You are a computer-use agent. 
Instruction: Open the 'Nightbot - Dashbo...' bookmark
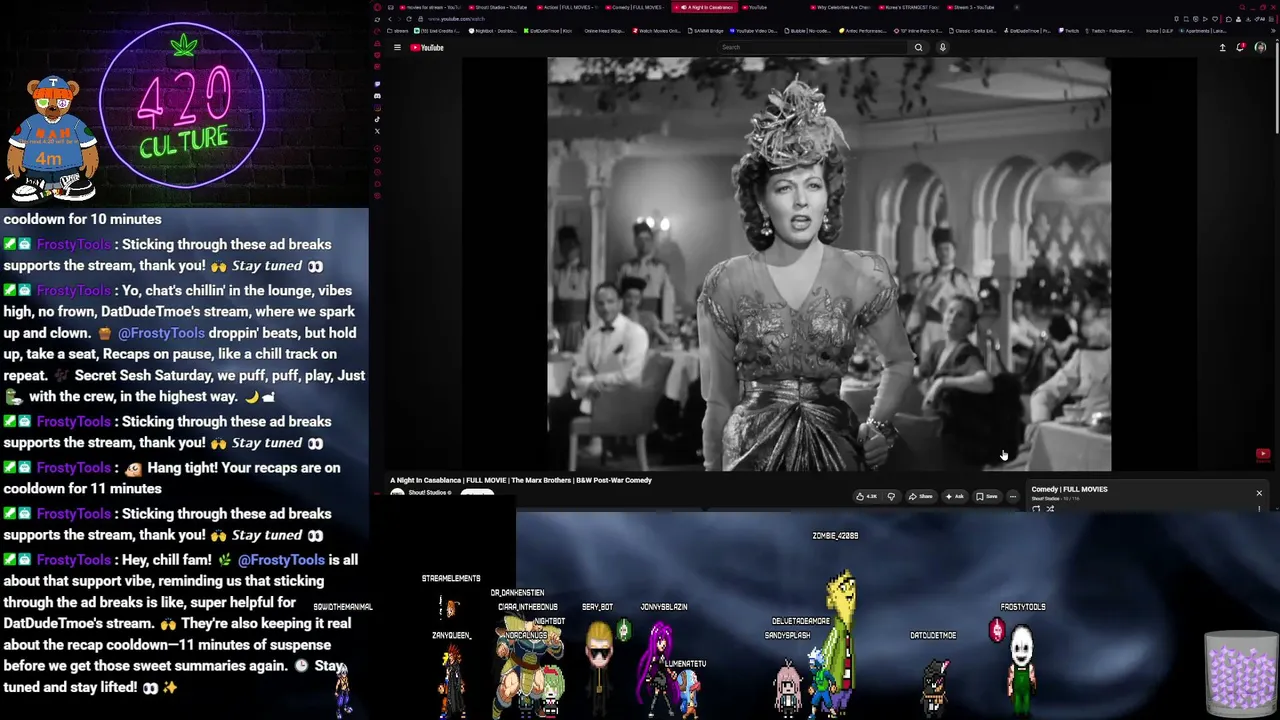click(493, 31)
